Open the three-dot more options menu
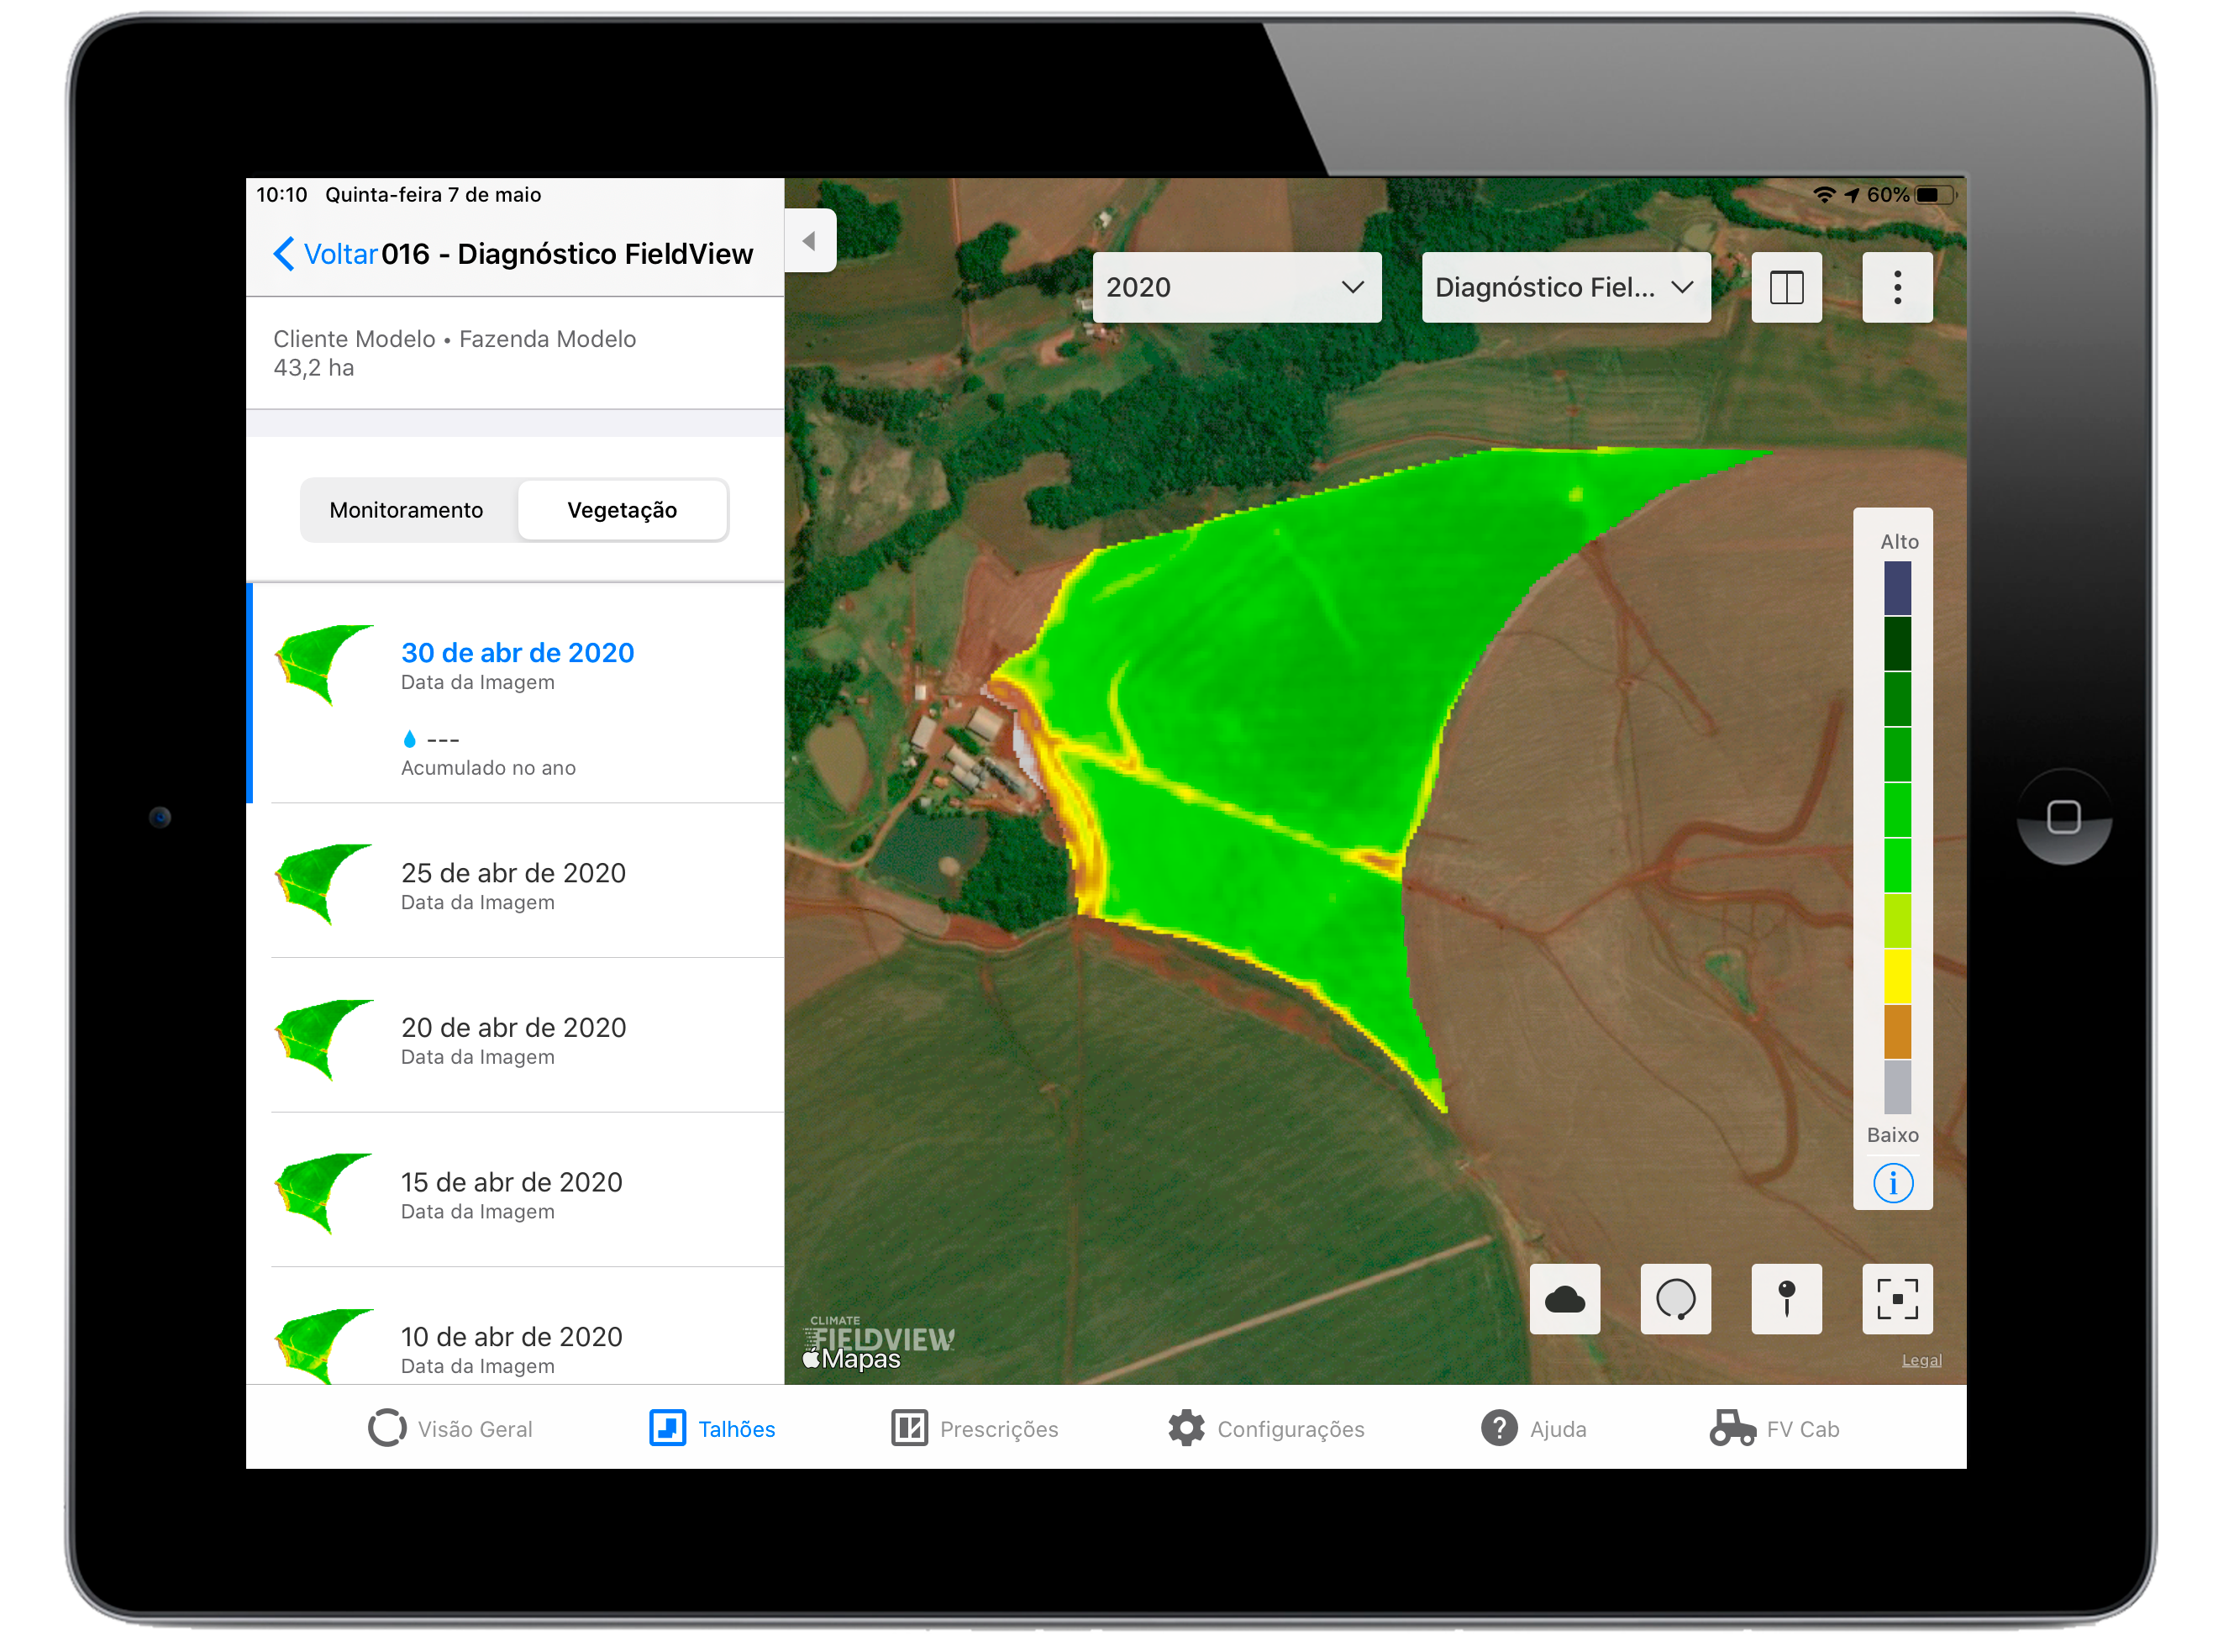Image resolution: width=2213 pixels, height=1652 pixels. [1897, 288]
